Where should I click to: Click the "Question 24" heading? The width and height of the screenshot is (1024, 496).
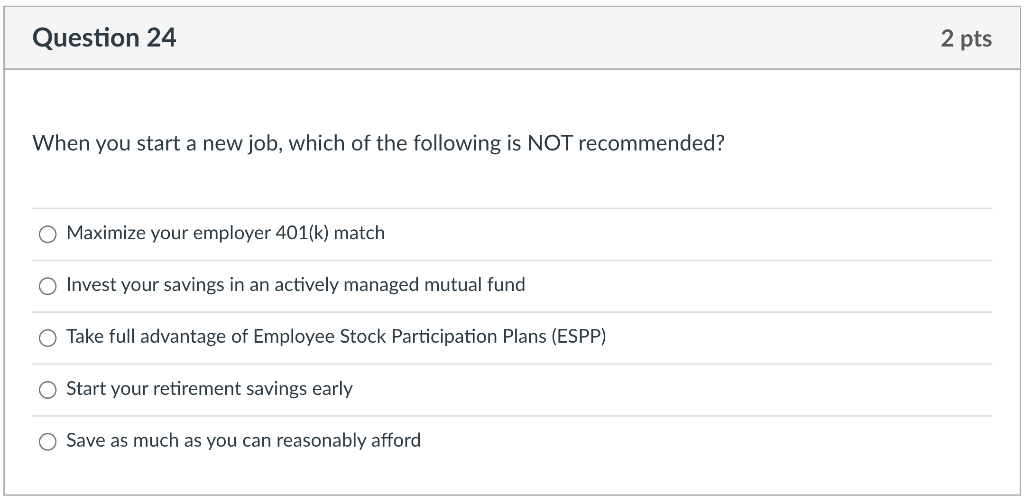(104, 38)
